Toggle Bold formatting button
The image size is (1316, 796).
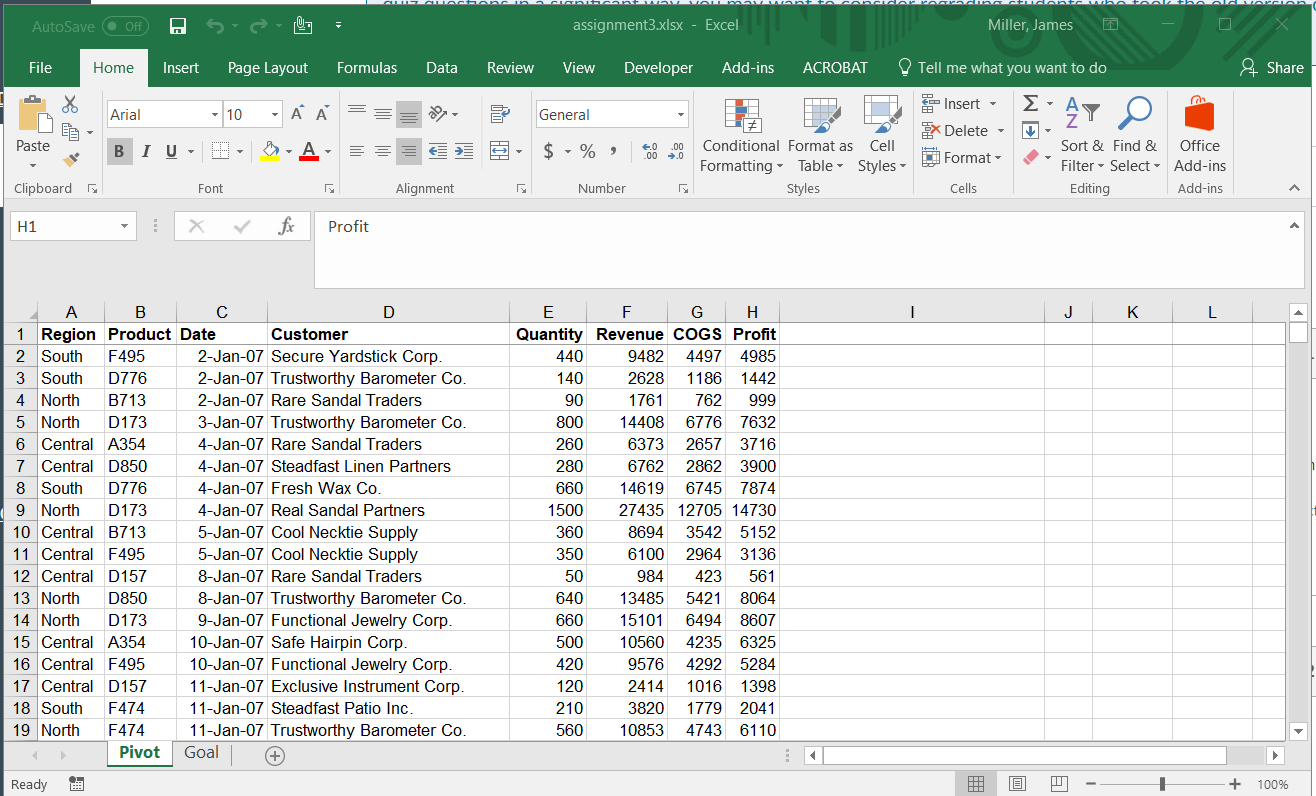119,151
